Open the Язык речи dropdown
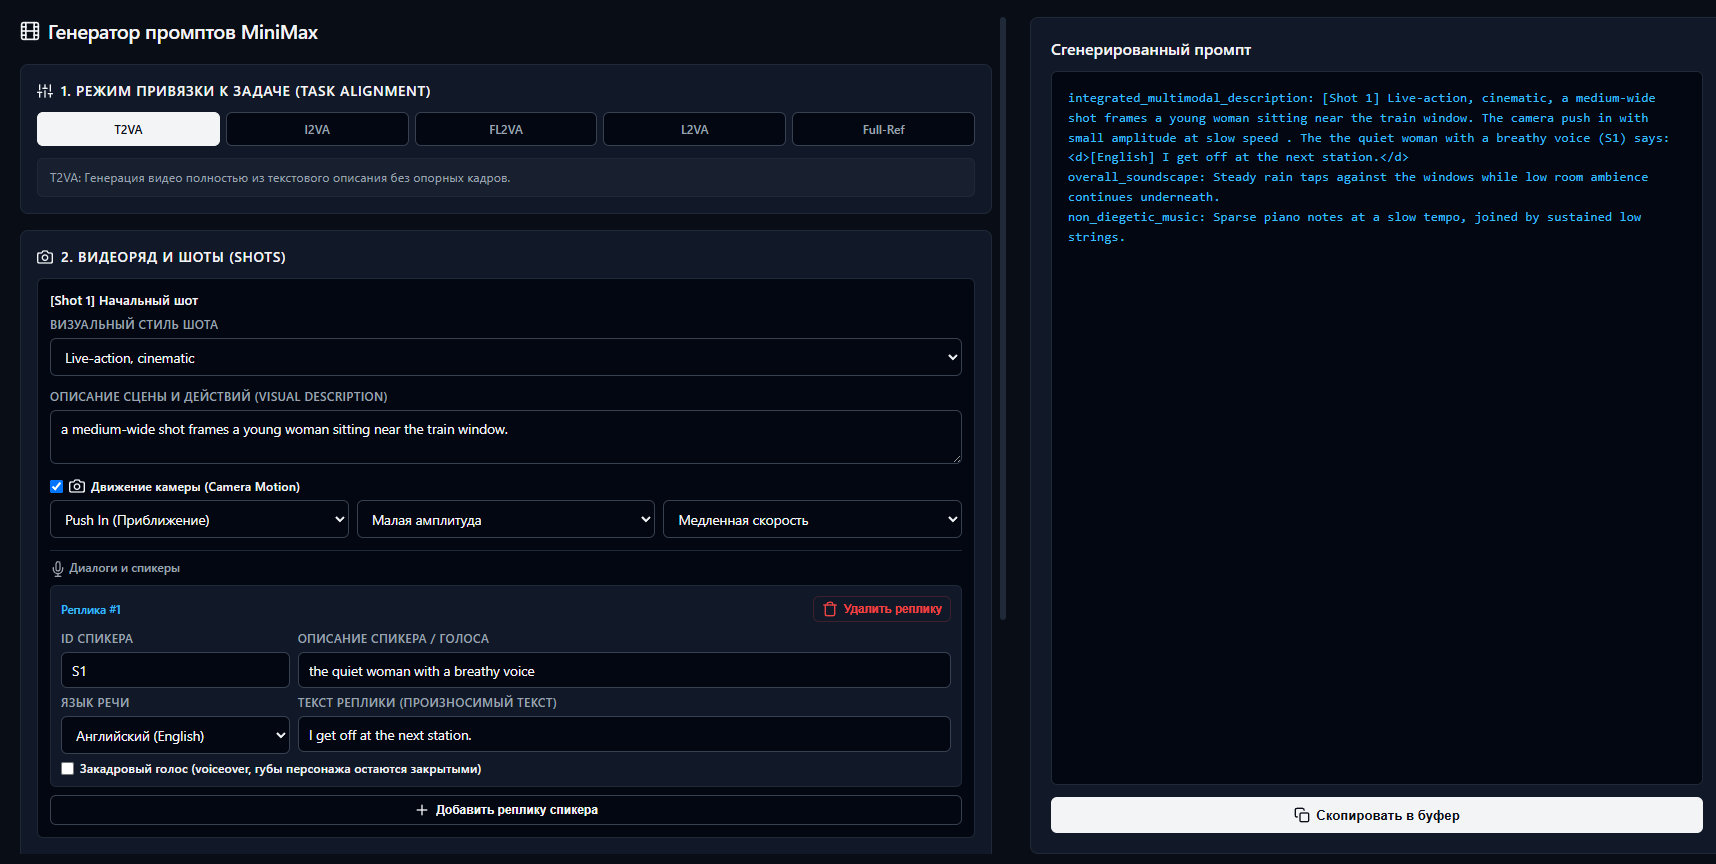Viewport: 1716px width, 864px height. [x=175, y=735]
